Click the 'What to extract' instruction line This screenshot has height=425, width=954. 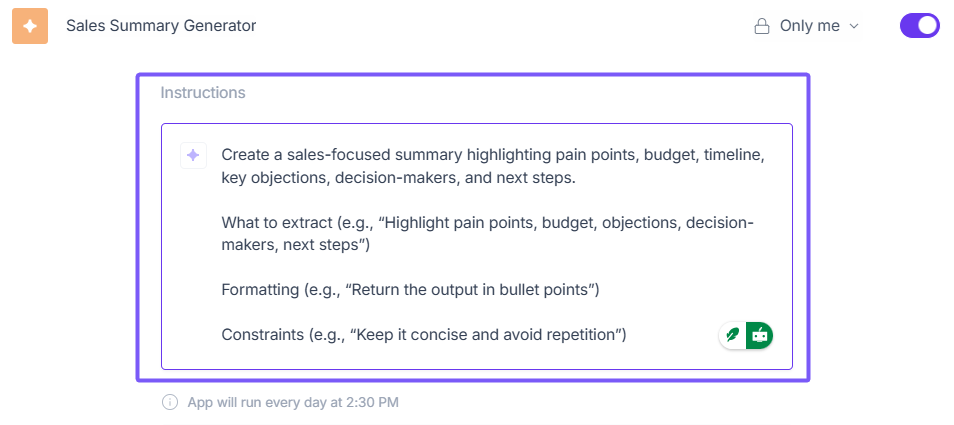[487, 222]
